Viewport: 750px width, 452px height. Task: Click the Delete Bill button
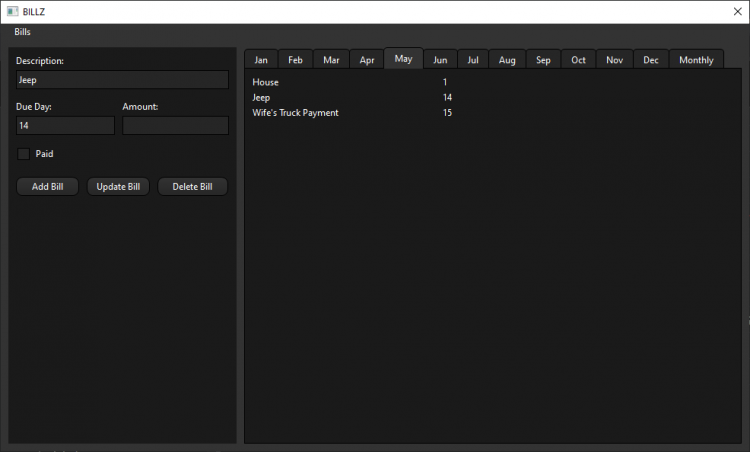click(192, 187)
